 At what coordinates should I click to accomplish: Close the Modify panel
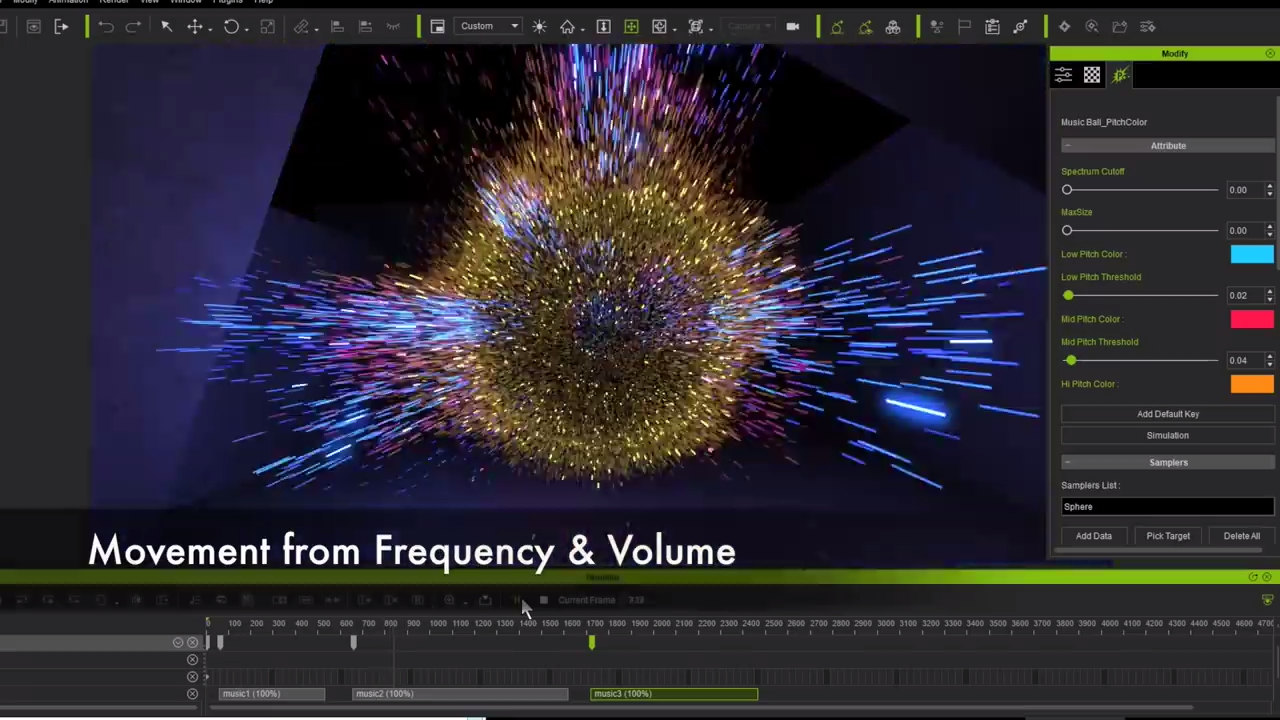pyautogui.click(x=1270, y=54)
